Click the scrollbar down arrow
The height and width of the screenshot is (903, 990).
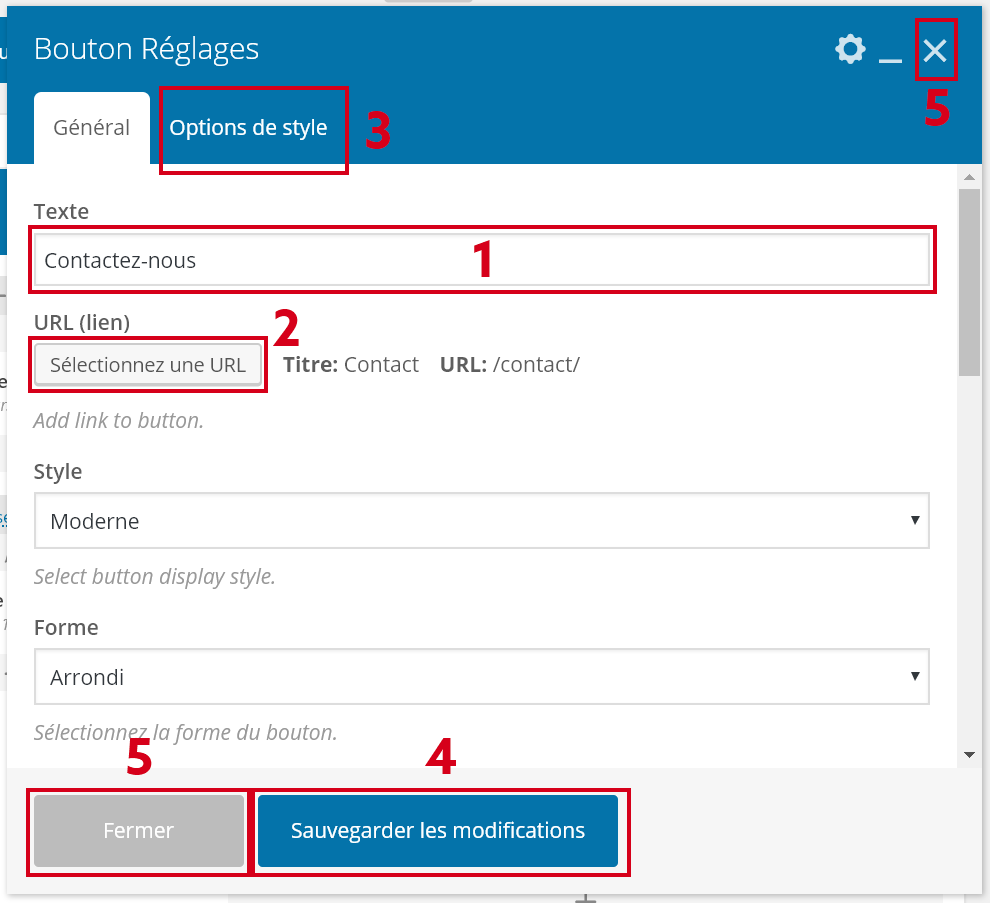point(969,755)
